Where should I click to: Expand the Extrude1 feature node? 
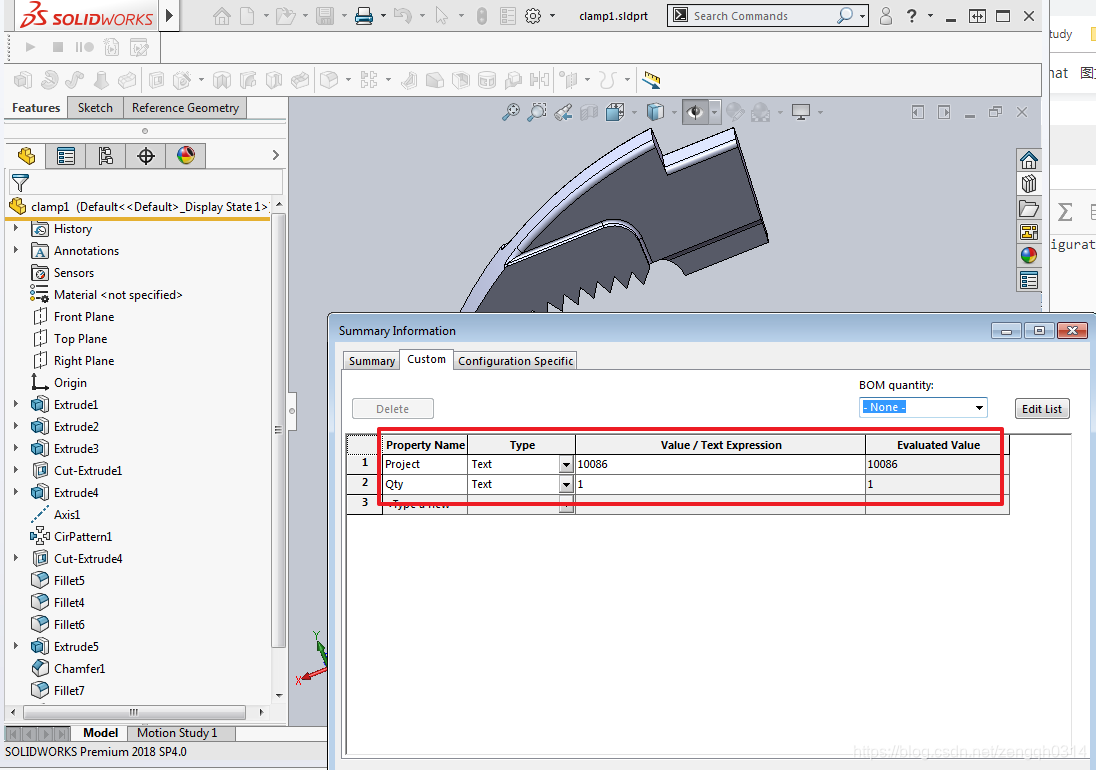click(16, 404)
